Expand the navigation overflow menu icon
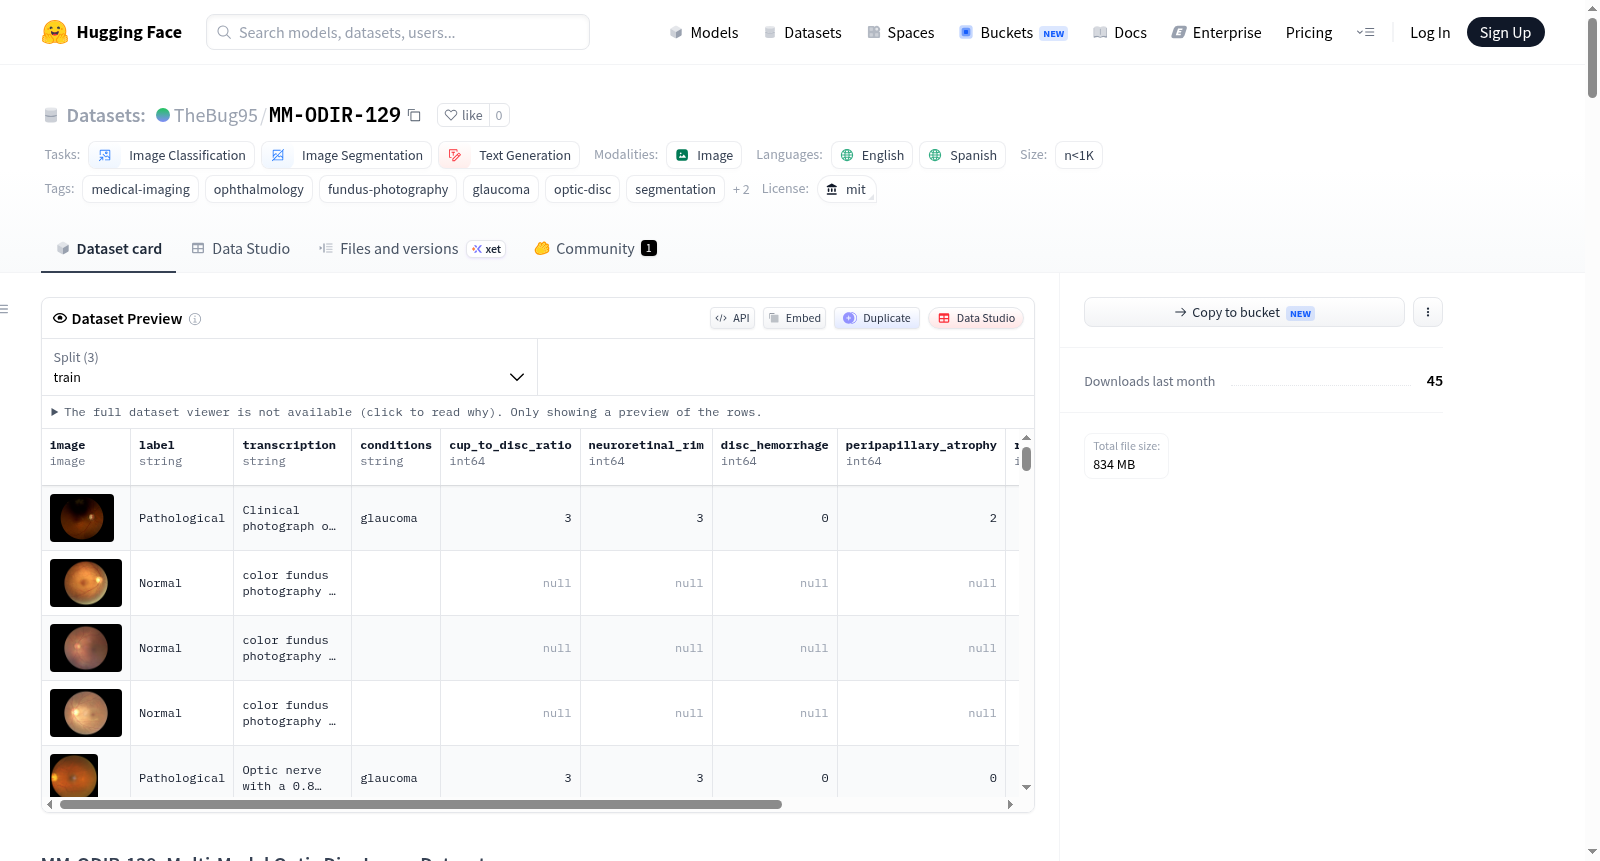Viewport: 1600px width, 861px height. click(x=1365, y=32)
